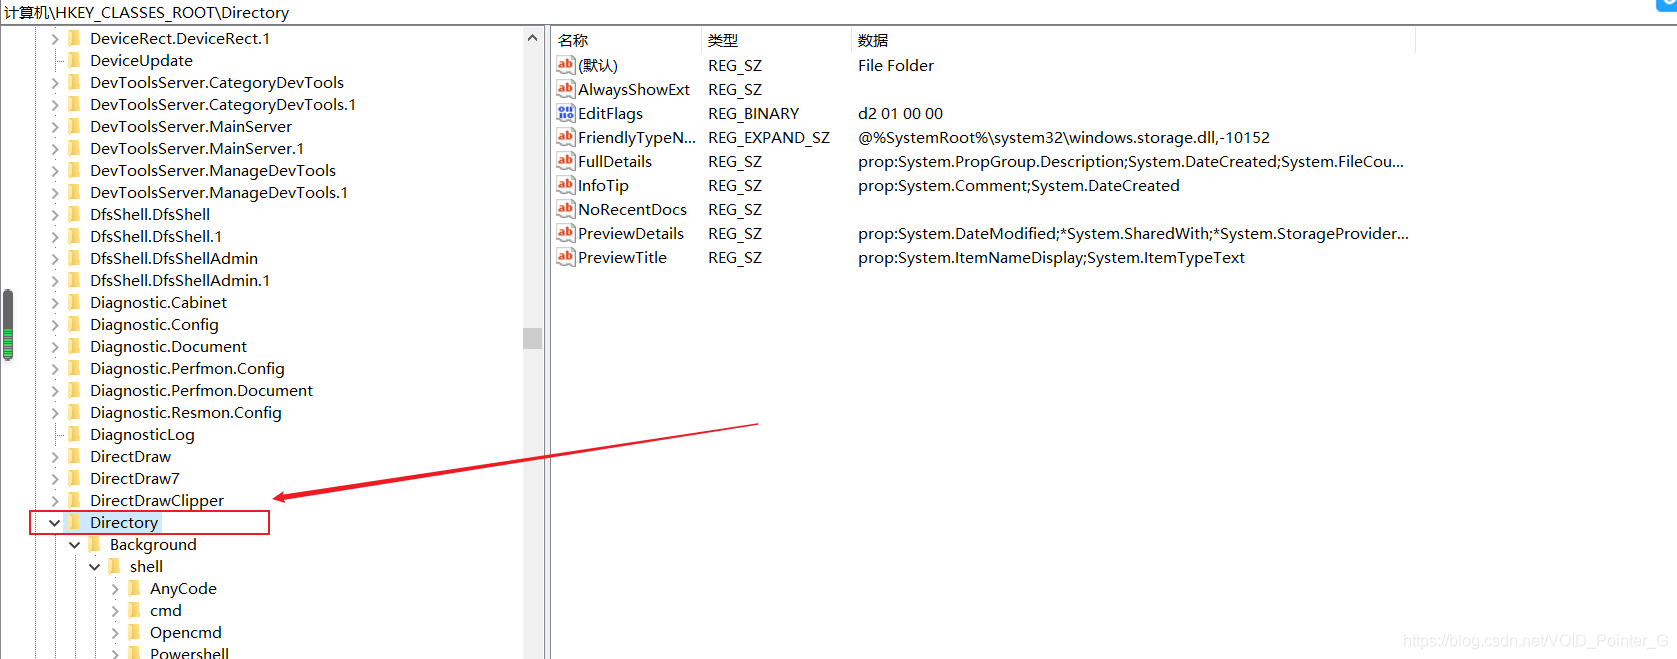Click the folder icon of cmd key
Image resolution: width=1677 pixels, height=659 pixels.
[x=134, y=610]
